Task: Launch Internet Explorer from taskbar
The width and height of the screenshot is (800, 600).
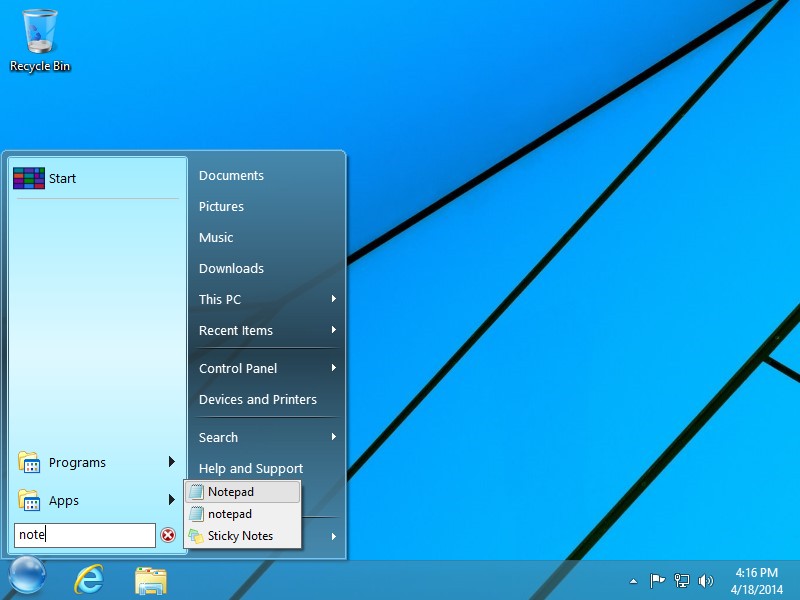Action: pyautogui.click(x=89, y=580)
